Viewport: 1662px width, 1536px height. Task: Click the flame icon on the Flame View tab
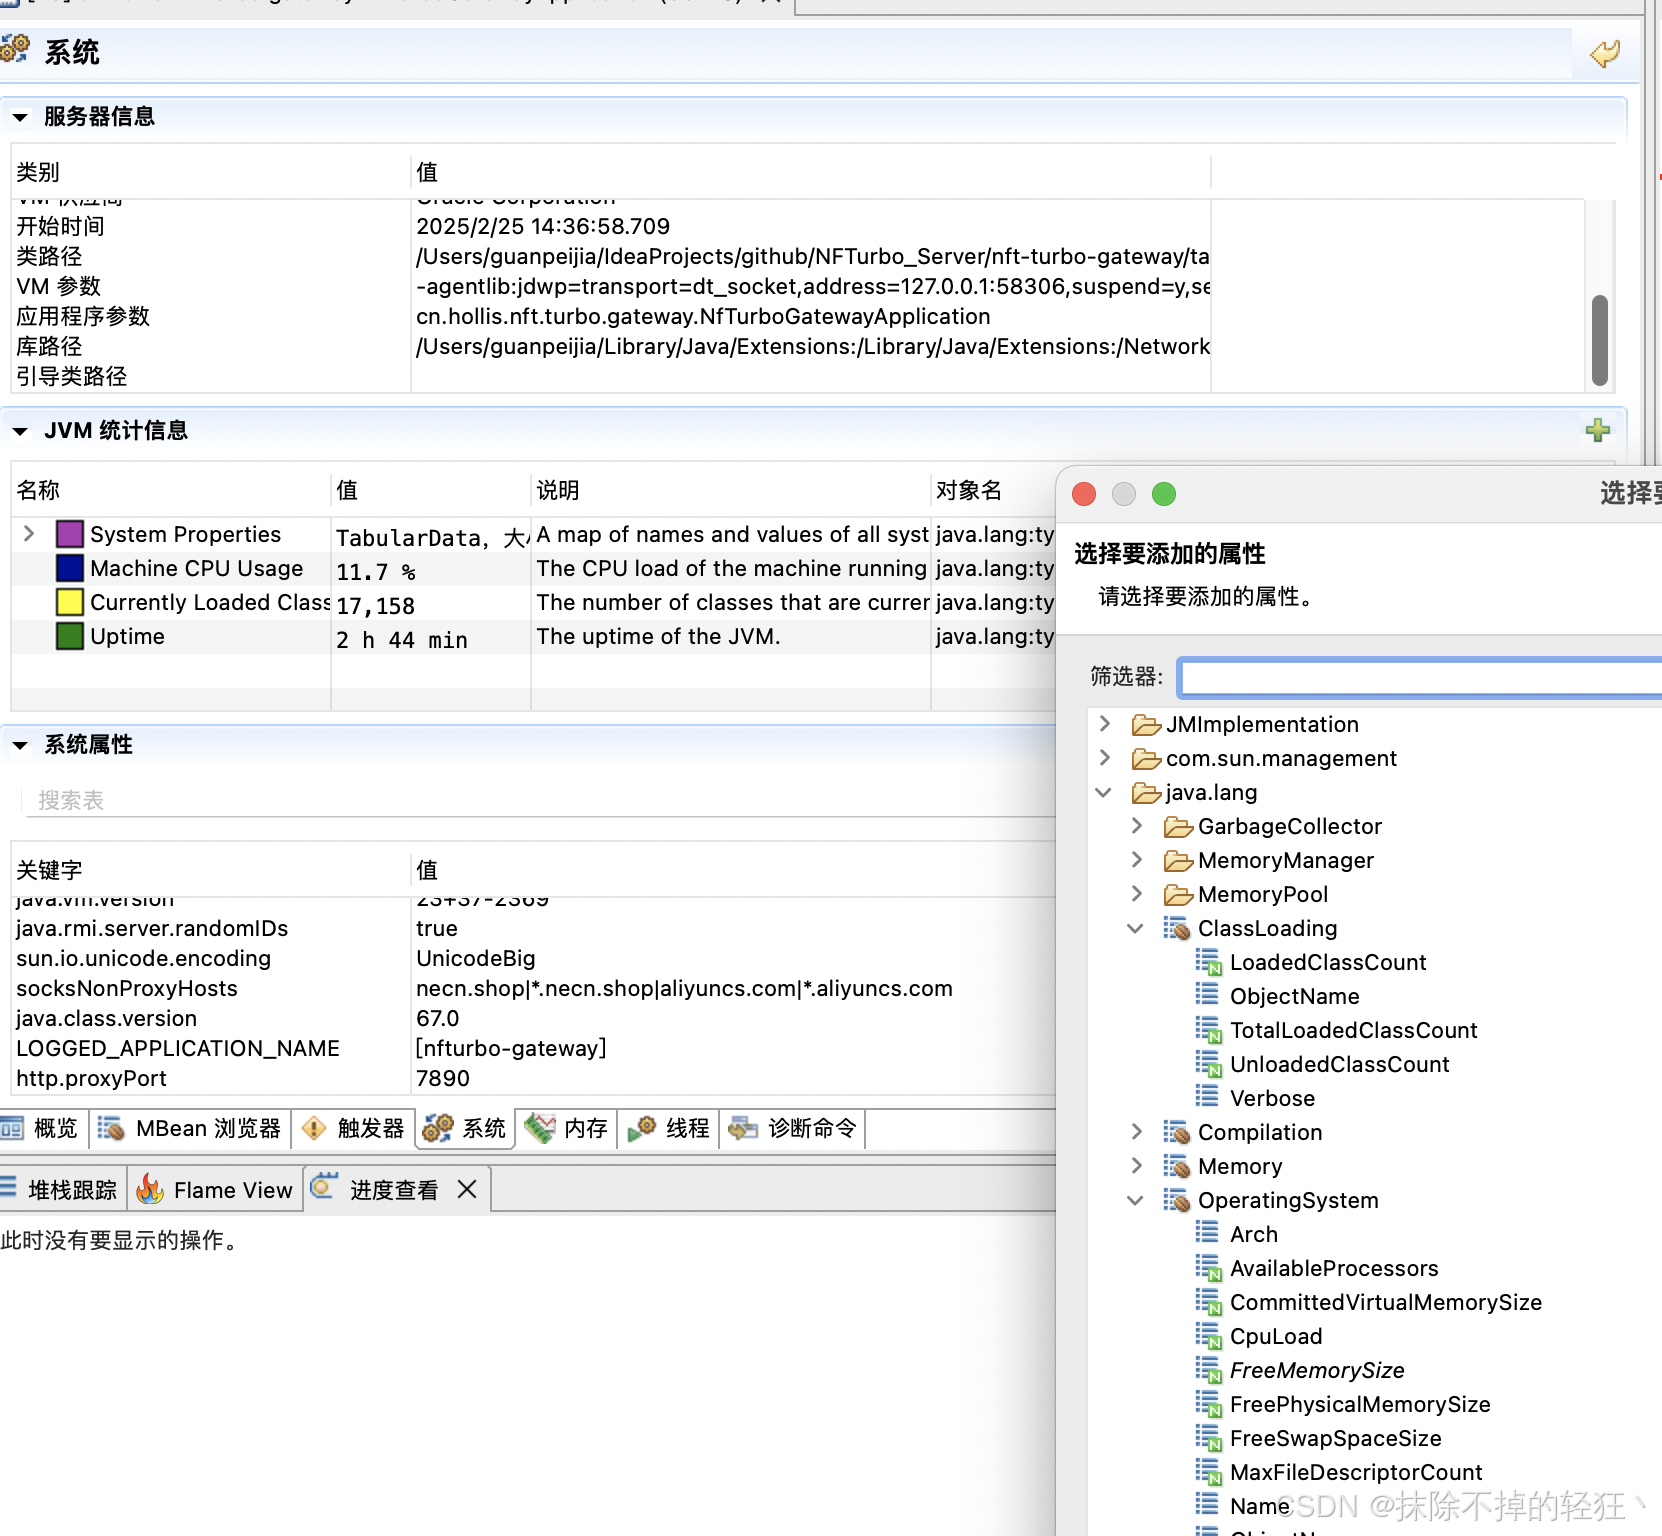coord(150,1189)
